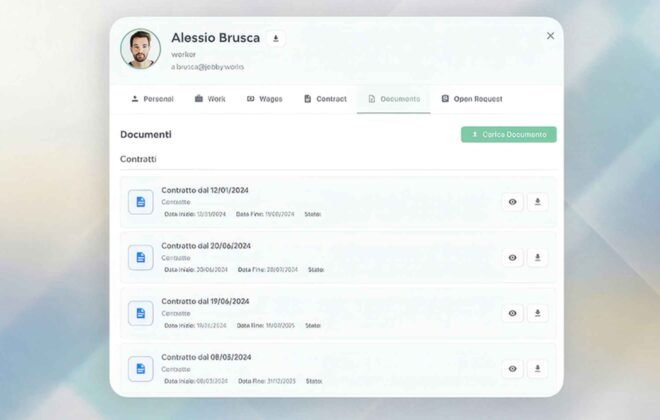Click the 'Documenti' heading
Viewport: 660px width, 420px height.
tap(146, 135)
